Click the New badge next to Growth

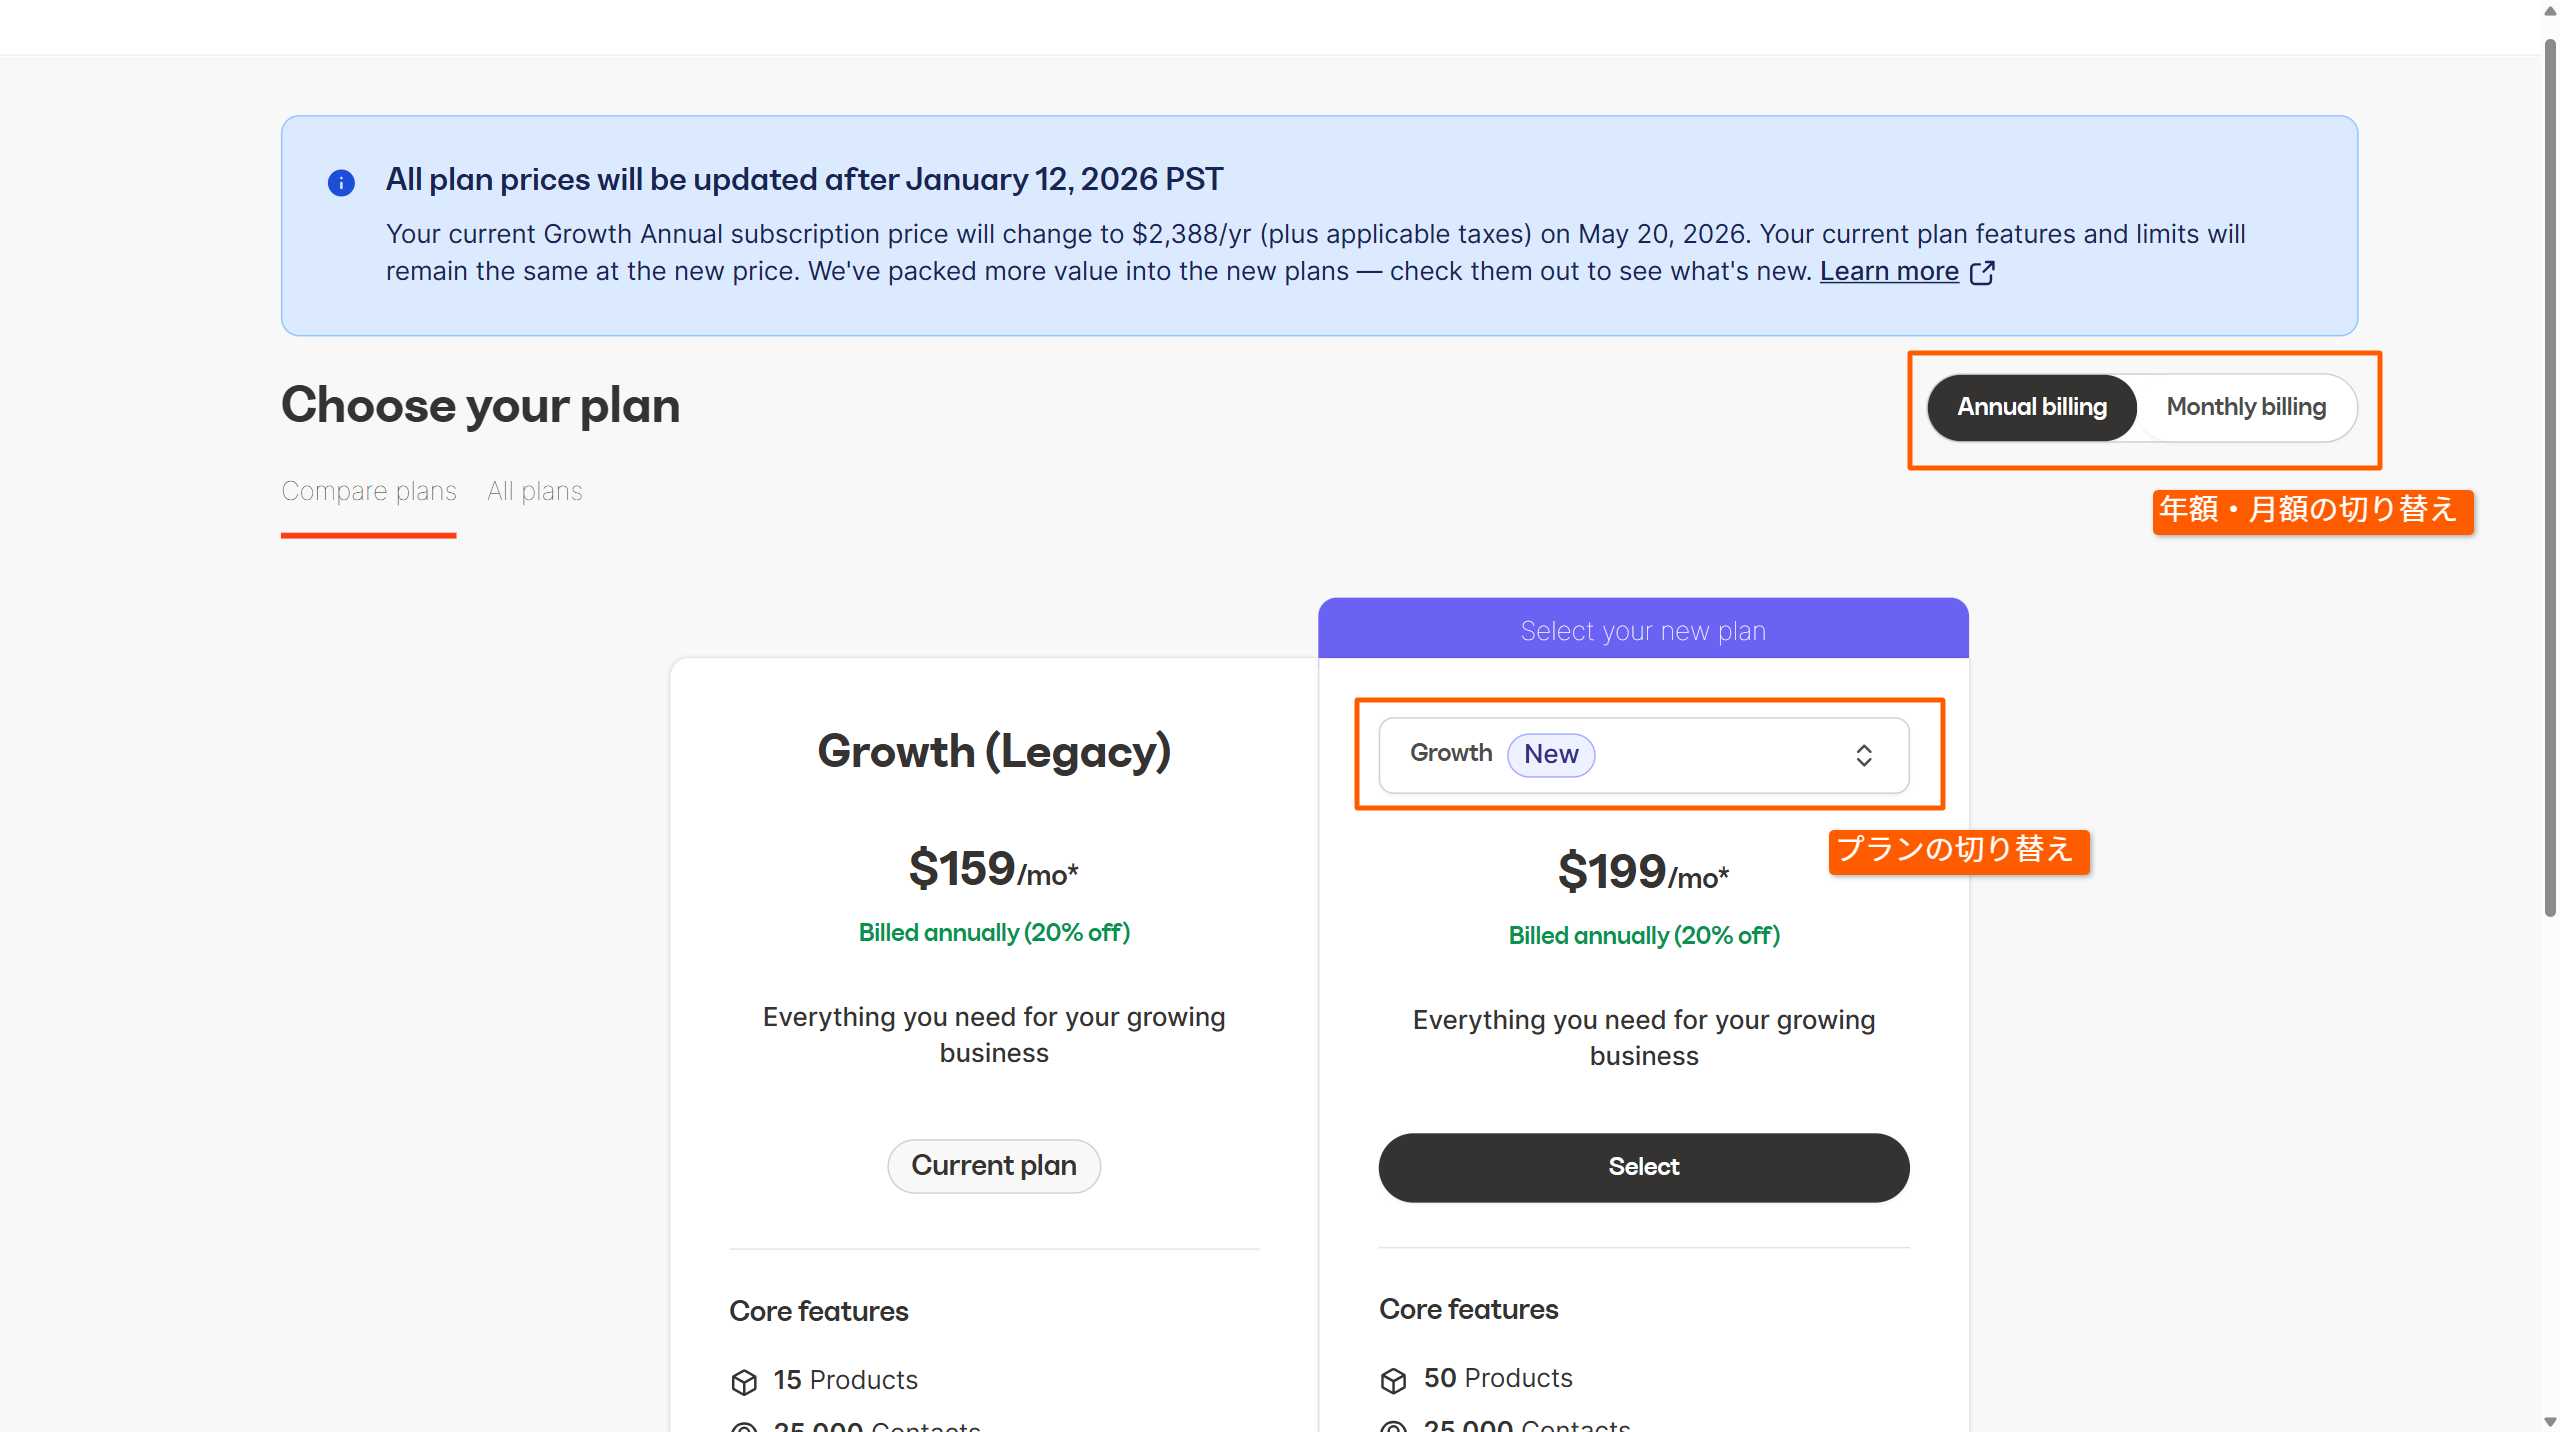pos(1551,755)
